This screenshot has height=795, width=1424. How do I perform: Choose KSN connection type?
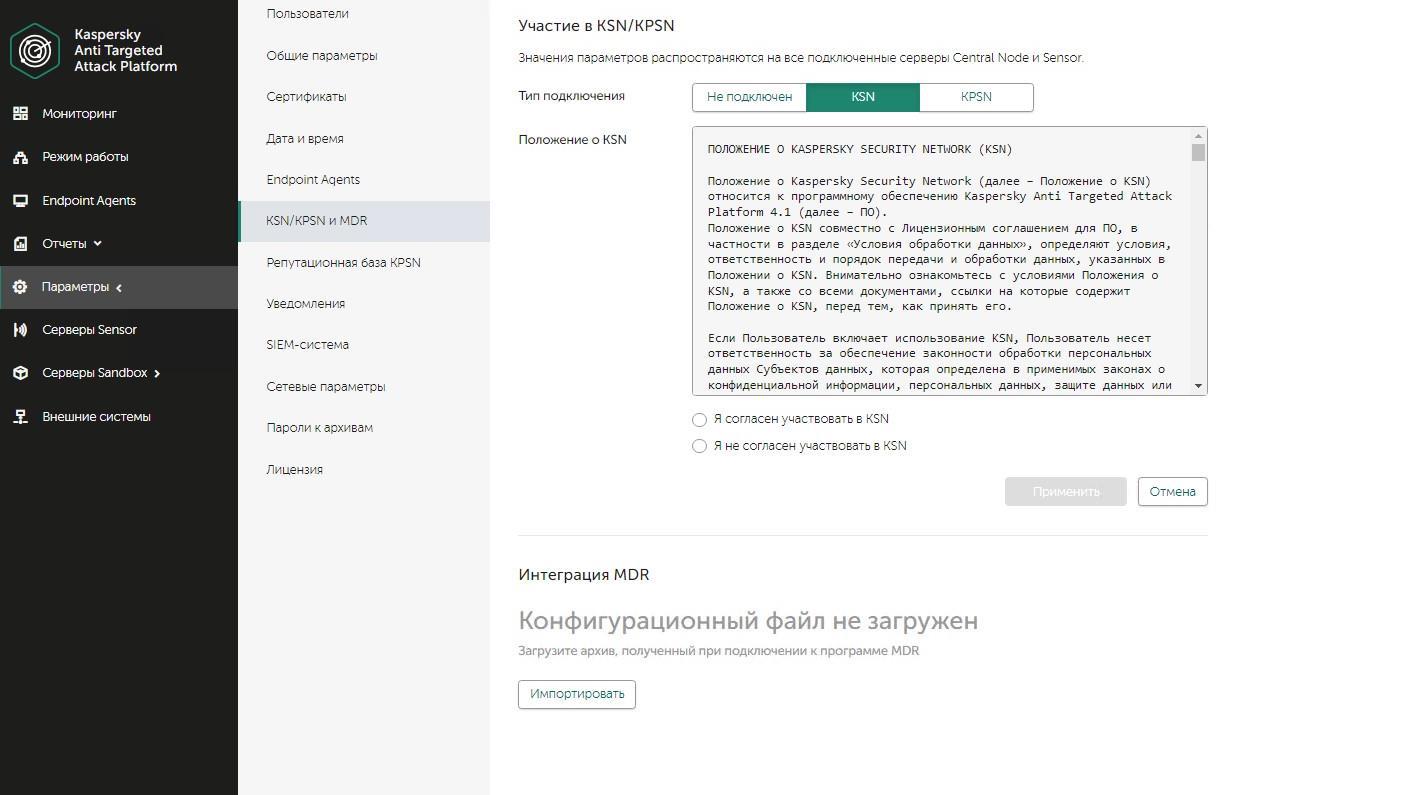pyautogui.click(x=863, y=97)
